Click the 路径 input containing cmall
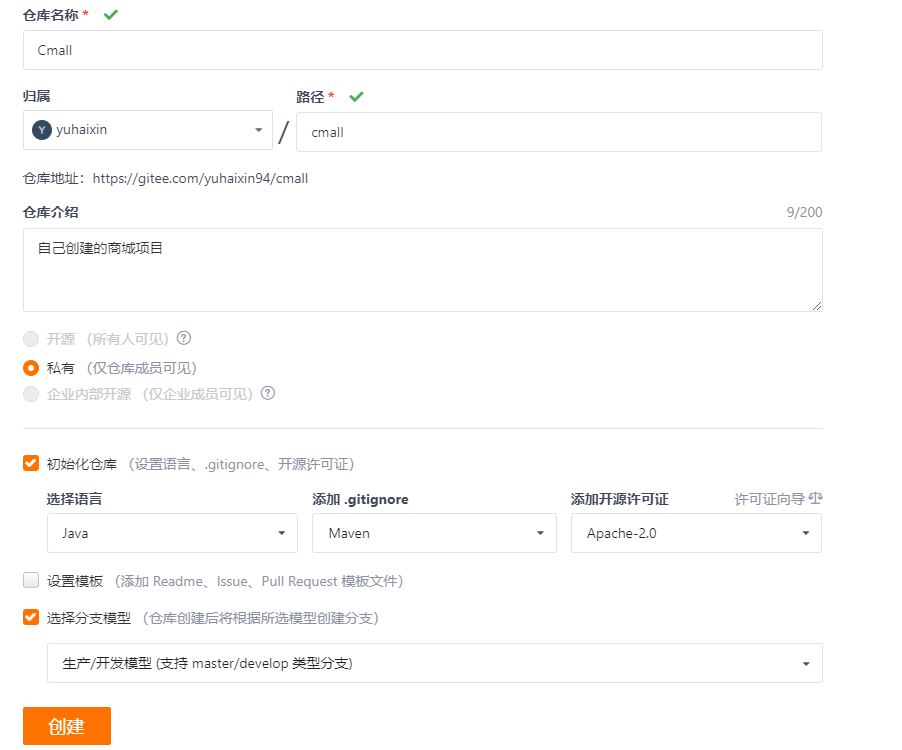Viewport: 902px width, 750px height. [x=559, y=132]
